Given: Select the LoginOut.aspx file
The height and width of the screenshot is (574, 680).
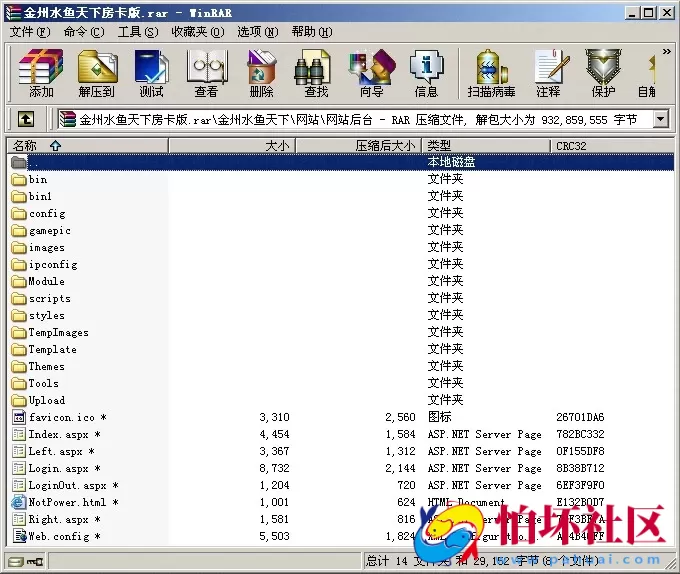Looking at the screenshot, I should click(65, 485).
